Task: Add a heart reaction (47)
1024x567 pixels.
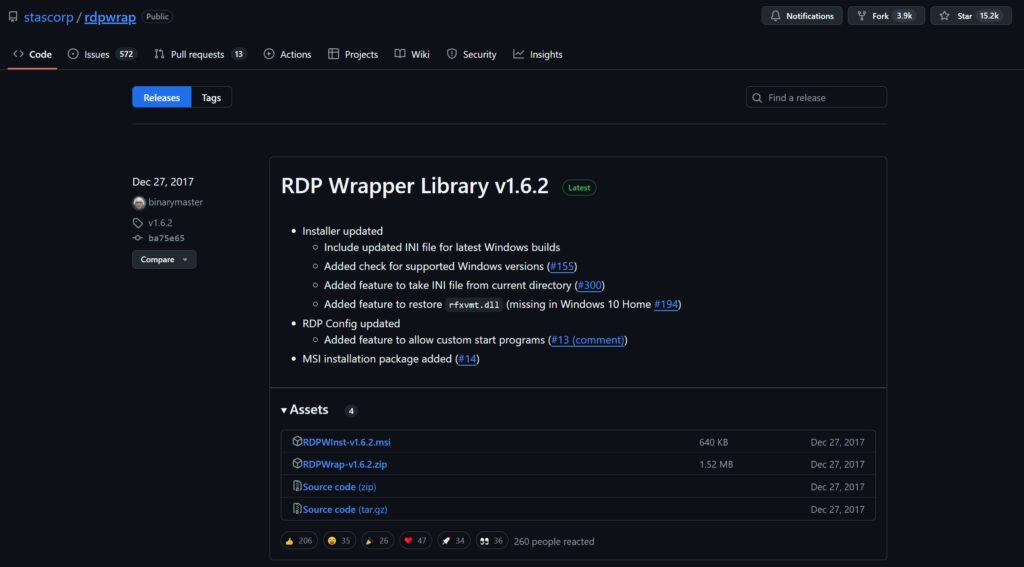Action: pyautogui.click(x=415, y=541)
